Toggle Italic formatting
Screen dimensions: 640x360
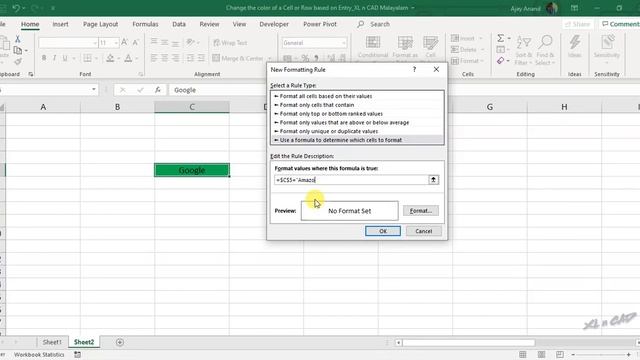(54, 58)
